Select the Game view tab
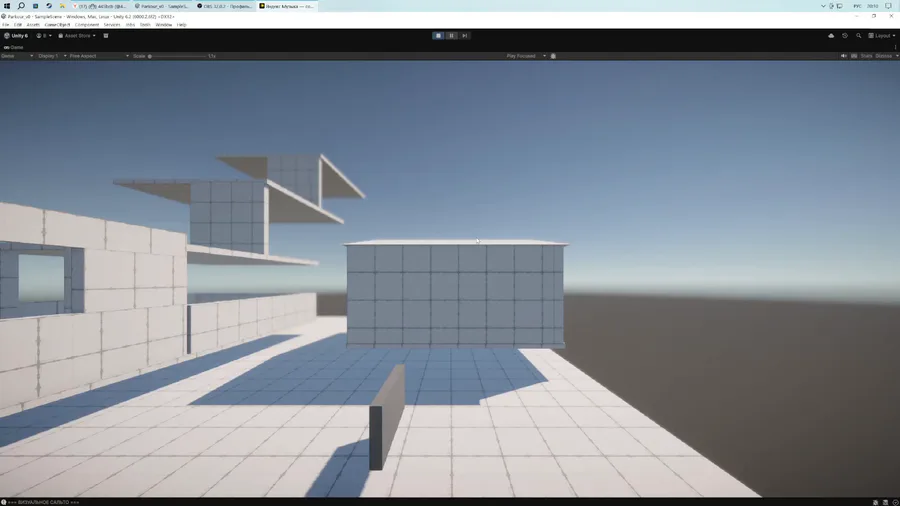900x506 pixels. pyautogui.click(x=14, y=48)
